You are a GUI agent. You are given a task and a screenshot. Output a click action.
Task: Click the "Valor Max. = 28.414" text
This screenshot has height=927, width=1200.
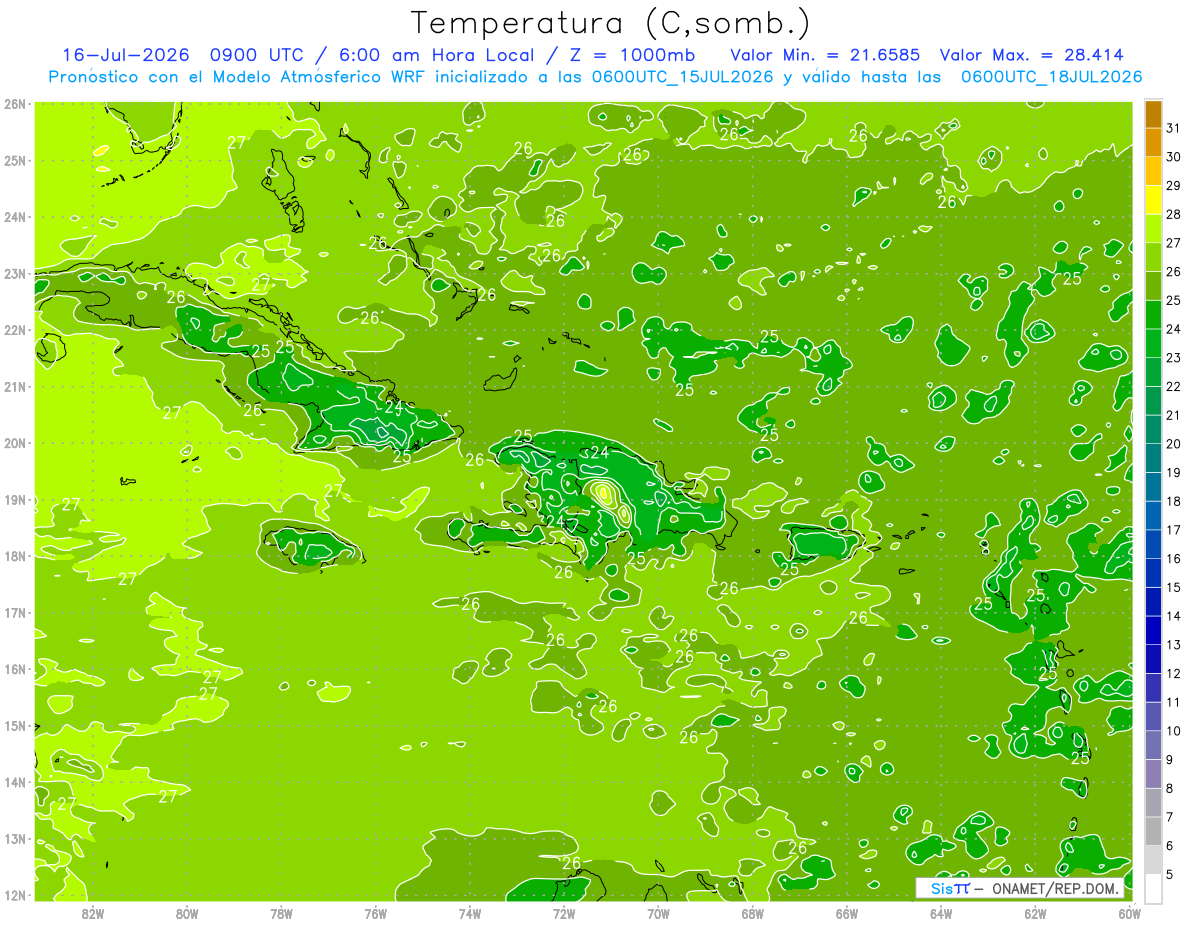tap(1031, 55)
